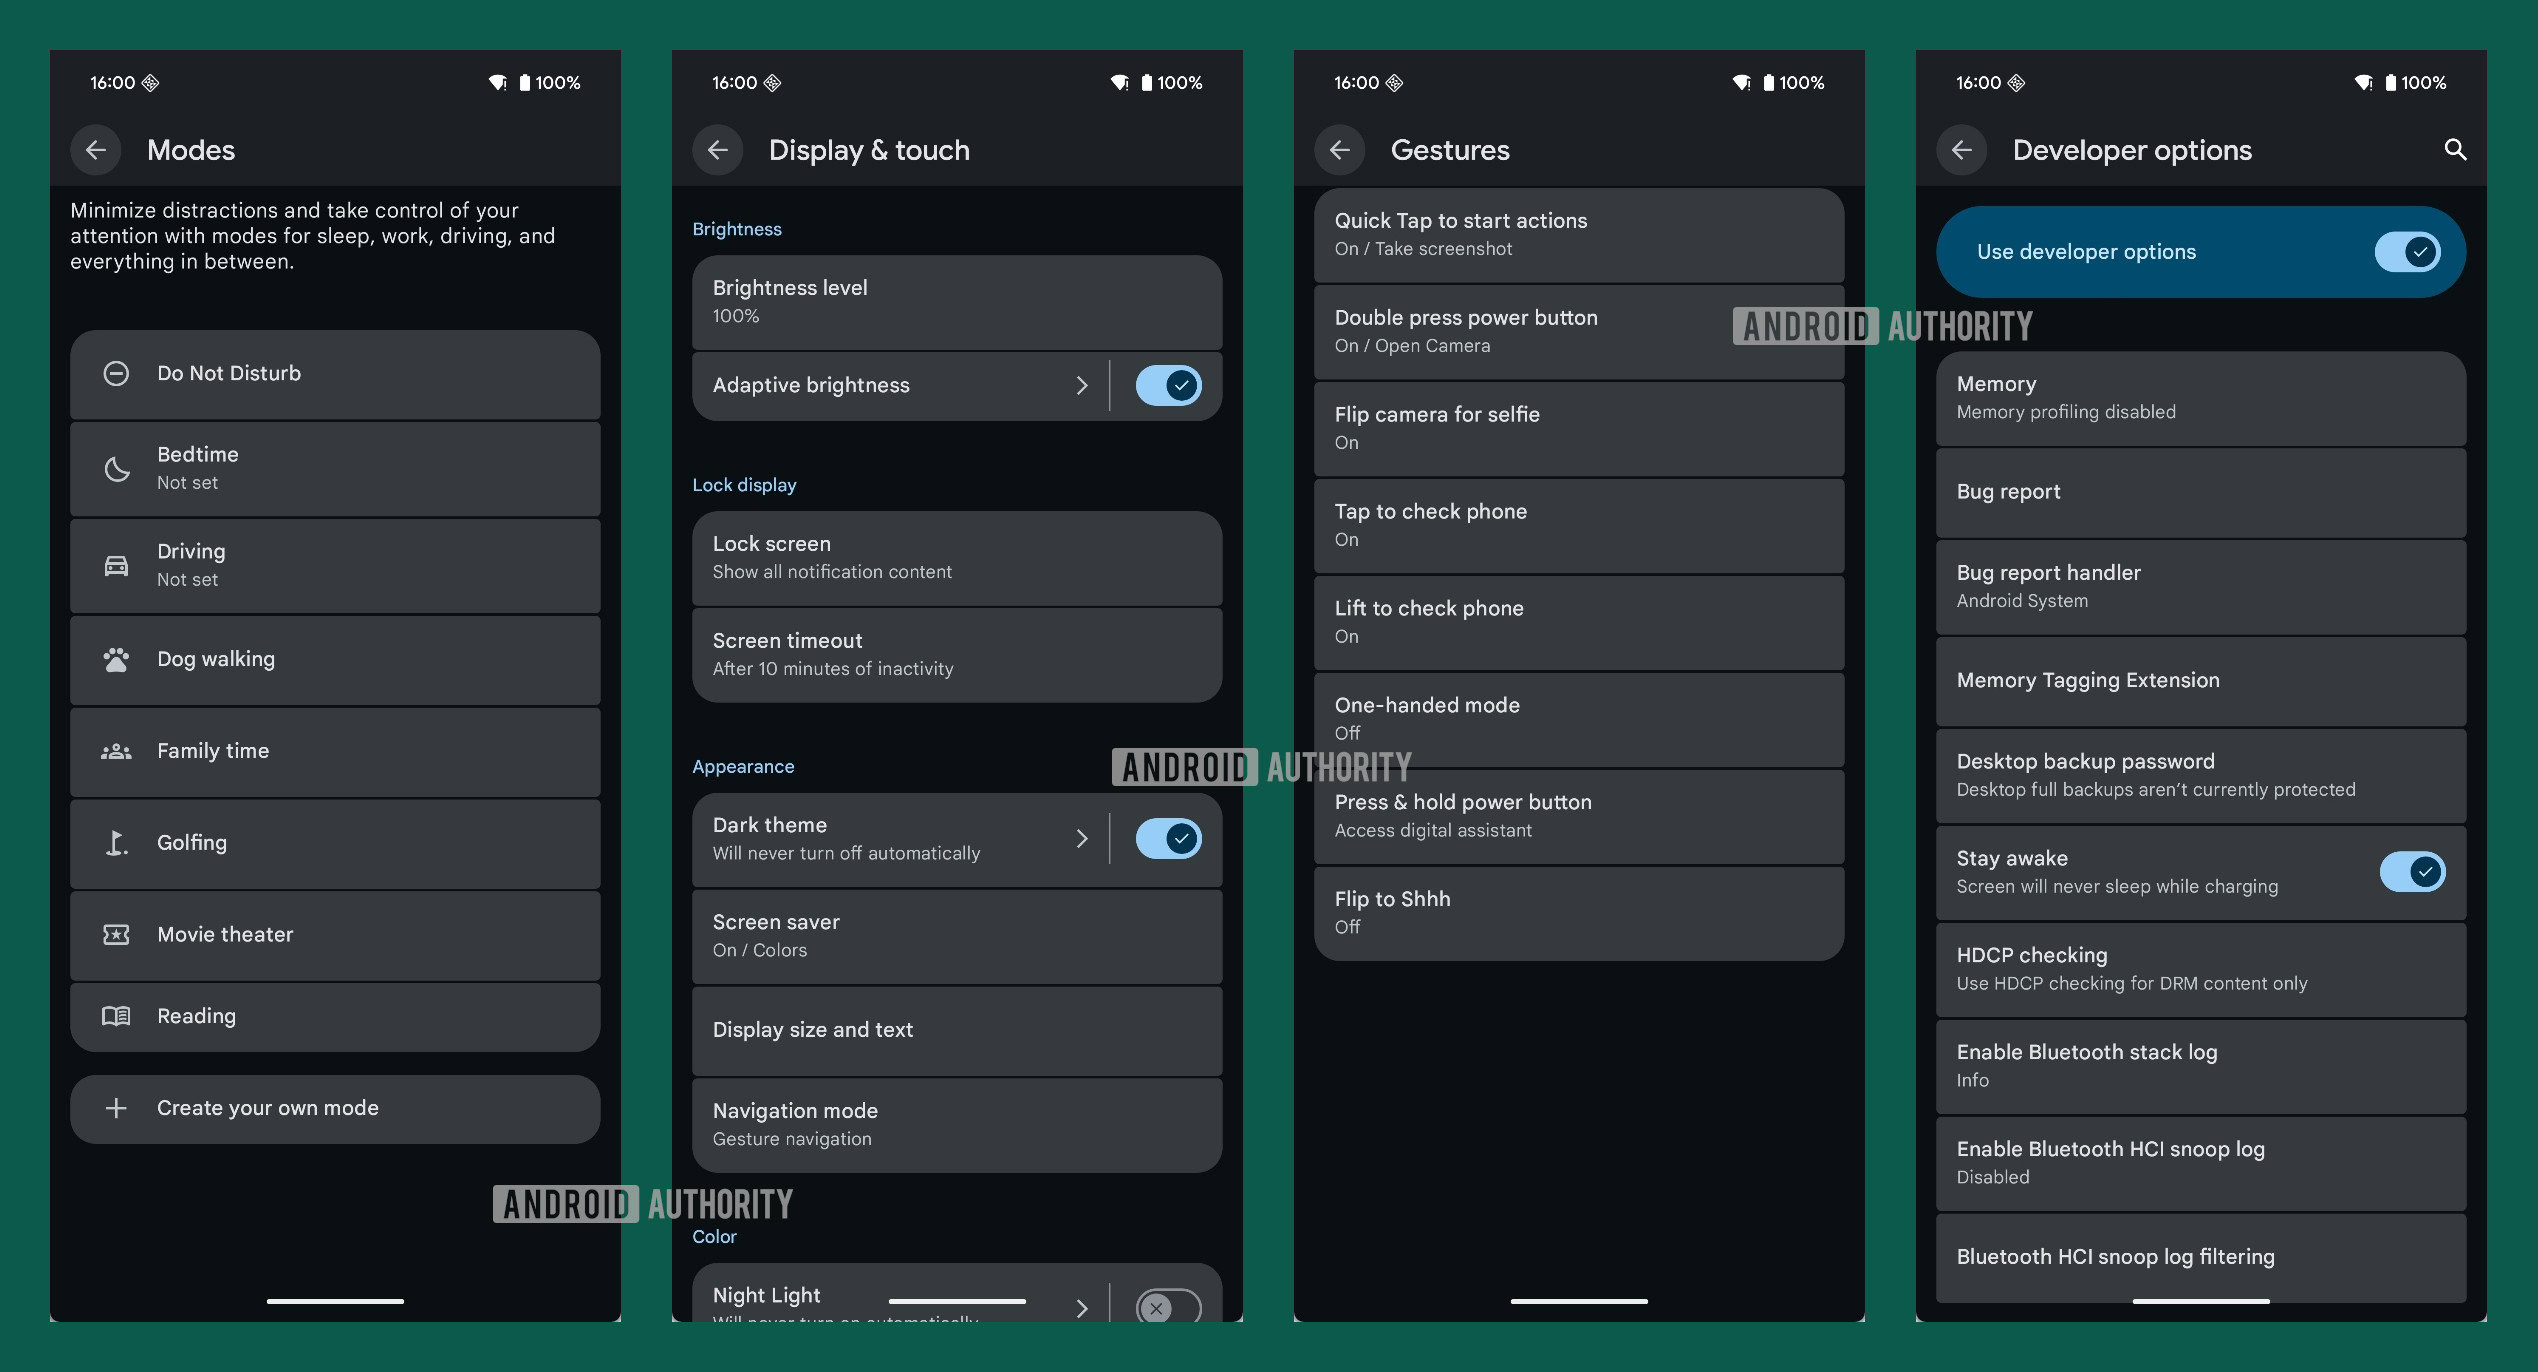Tap the back arrow in Developer options
This screenshot has width=2538, height=1372.
click(1964, 149)
